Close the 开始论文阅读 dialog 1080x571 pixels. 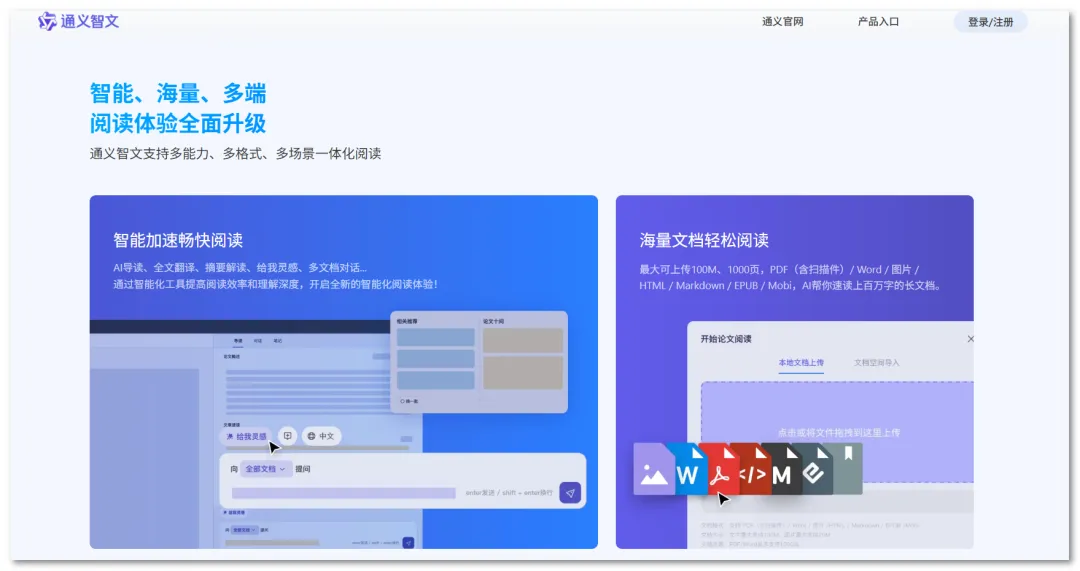pyautogui.click(x=970, y=339)
